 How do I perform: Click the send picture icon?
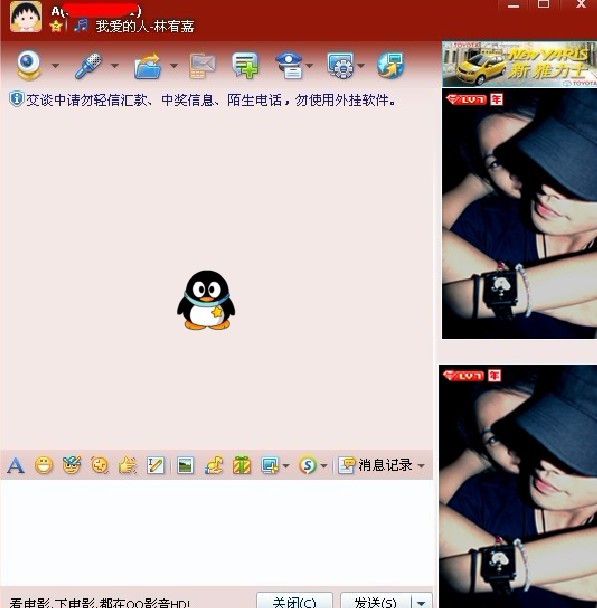(x=185, y=465)
